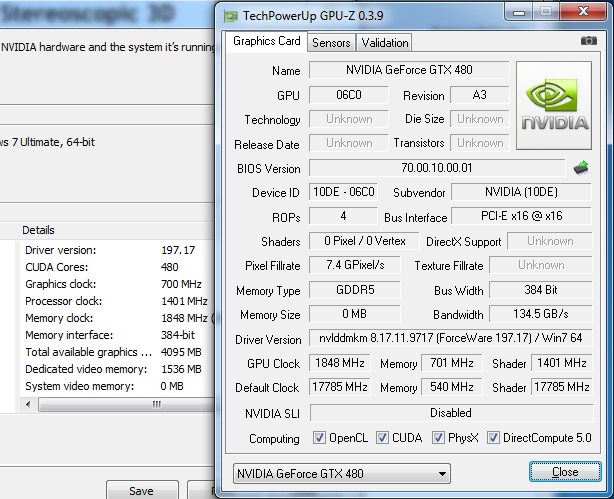Screen dimensions: 614x499
Task: Minimize the GPU-Z window
Action: pos(519,13)
